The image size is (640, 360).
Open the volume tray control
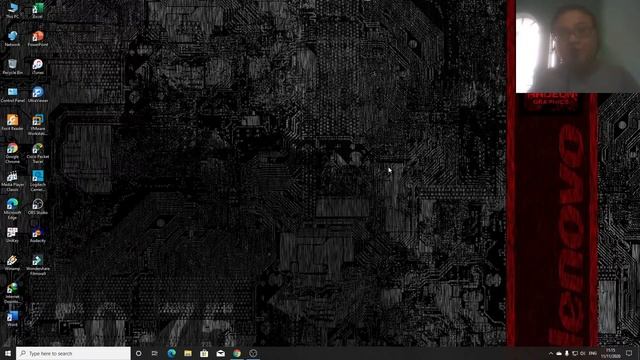(x=582, y=353)
